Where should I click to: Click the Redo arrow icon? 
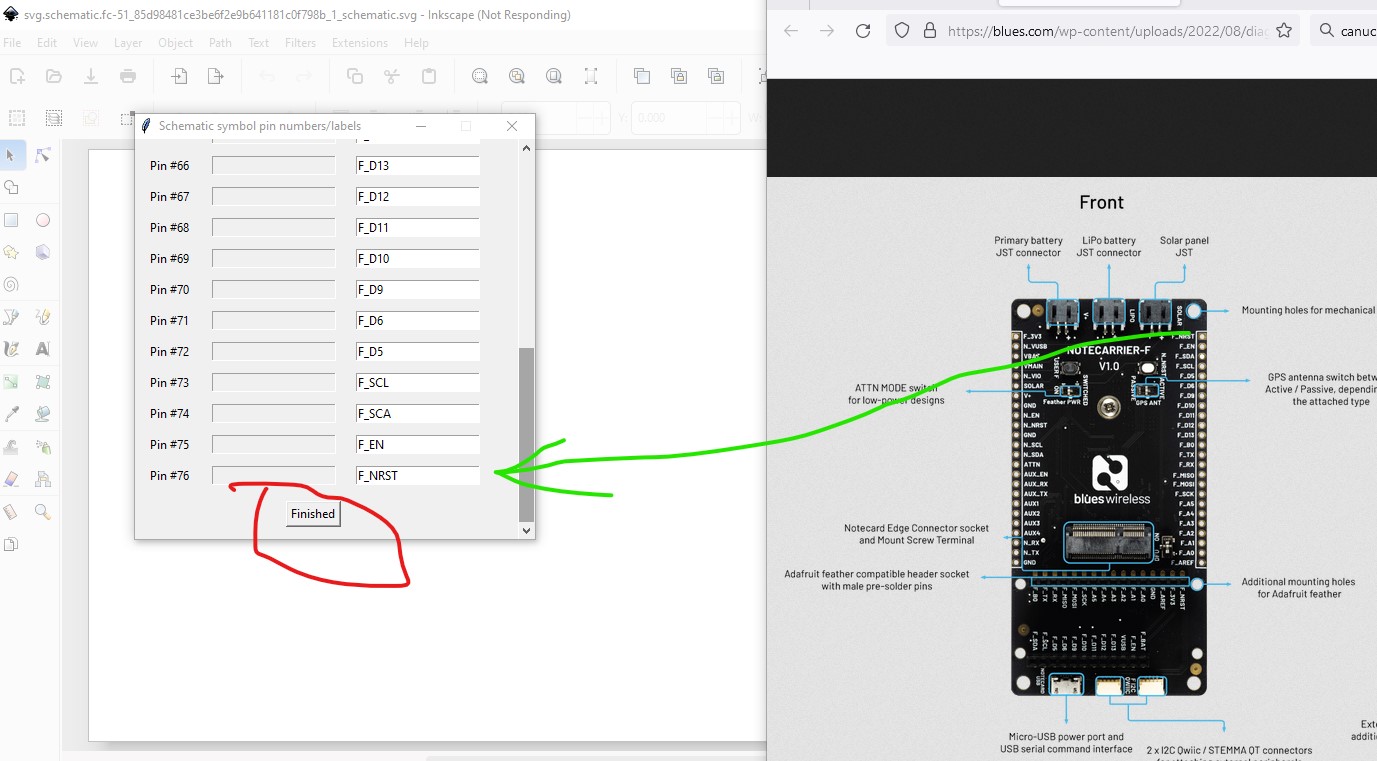click(303, 76)
